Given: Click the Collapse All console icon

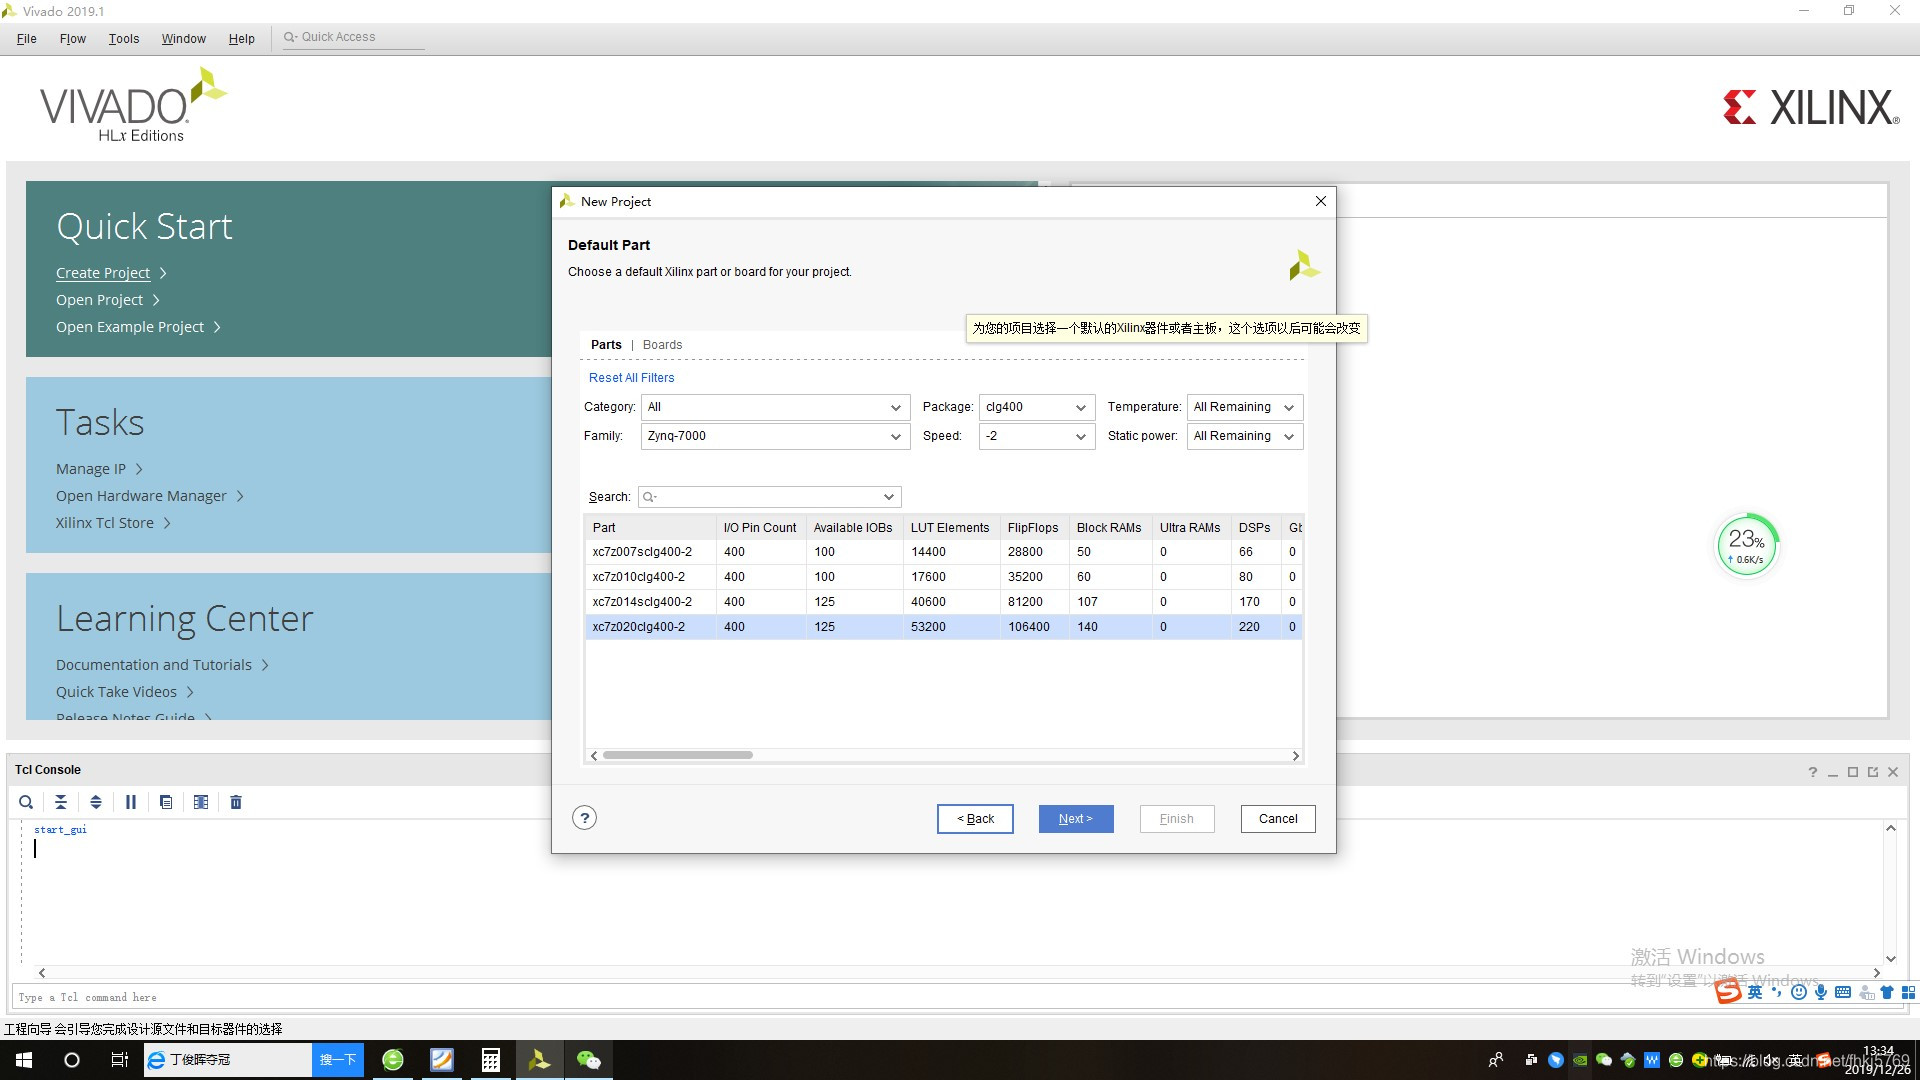Looking at the screenshot, I should (x=61, y=802).
